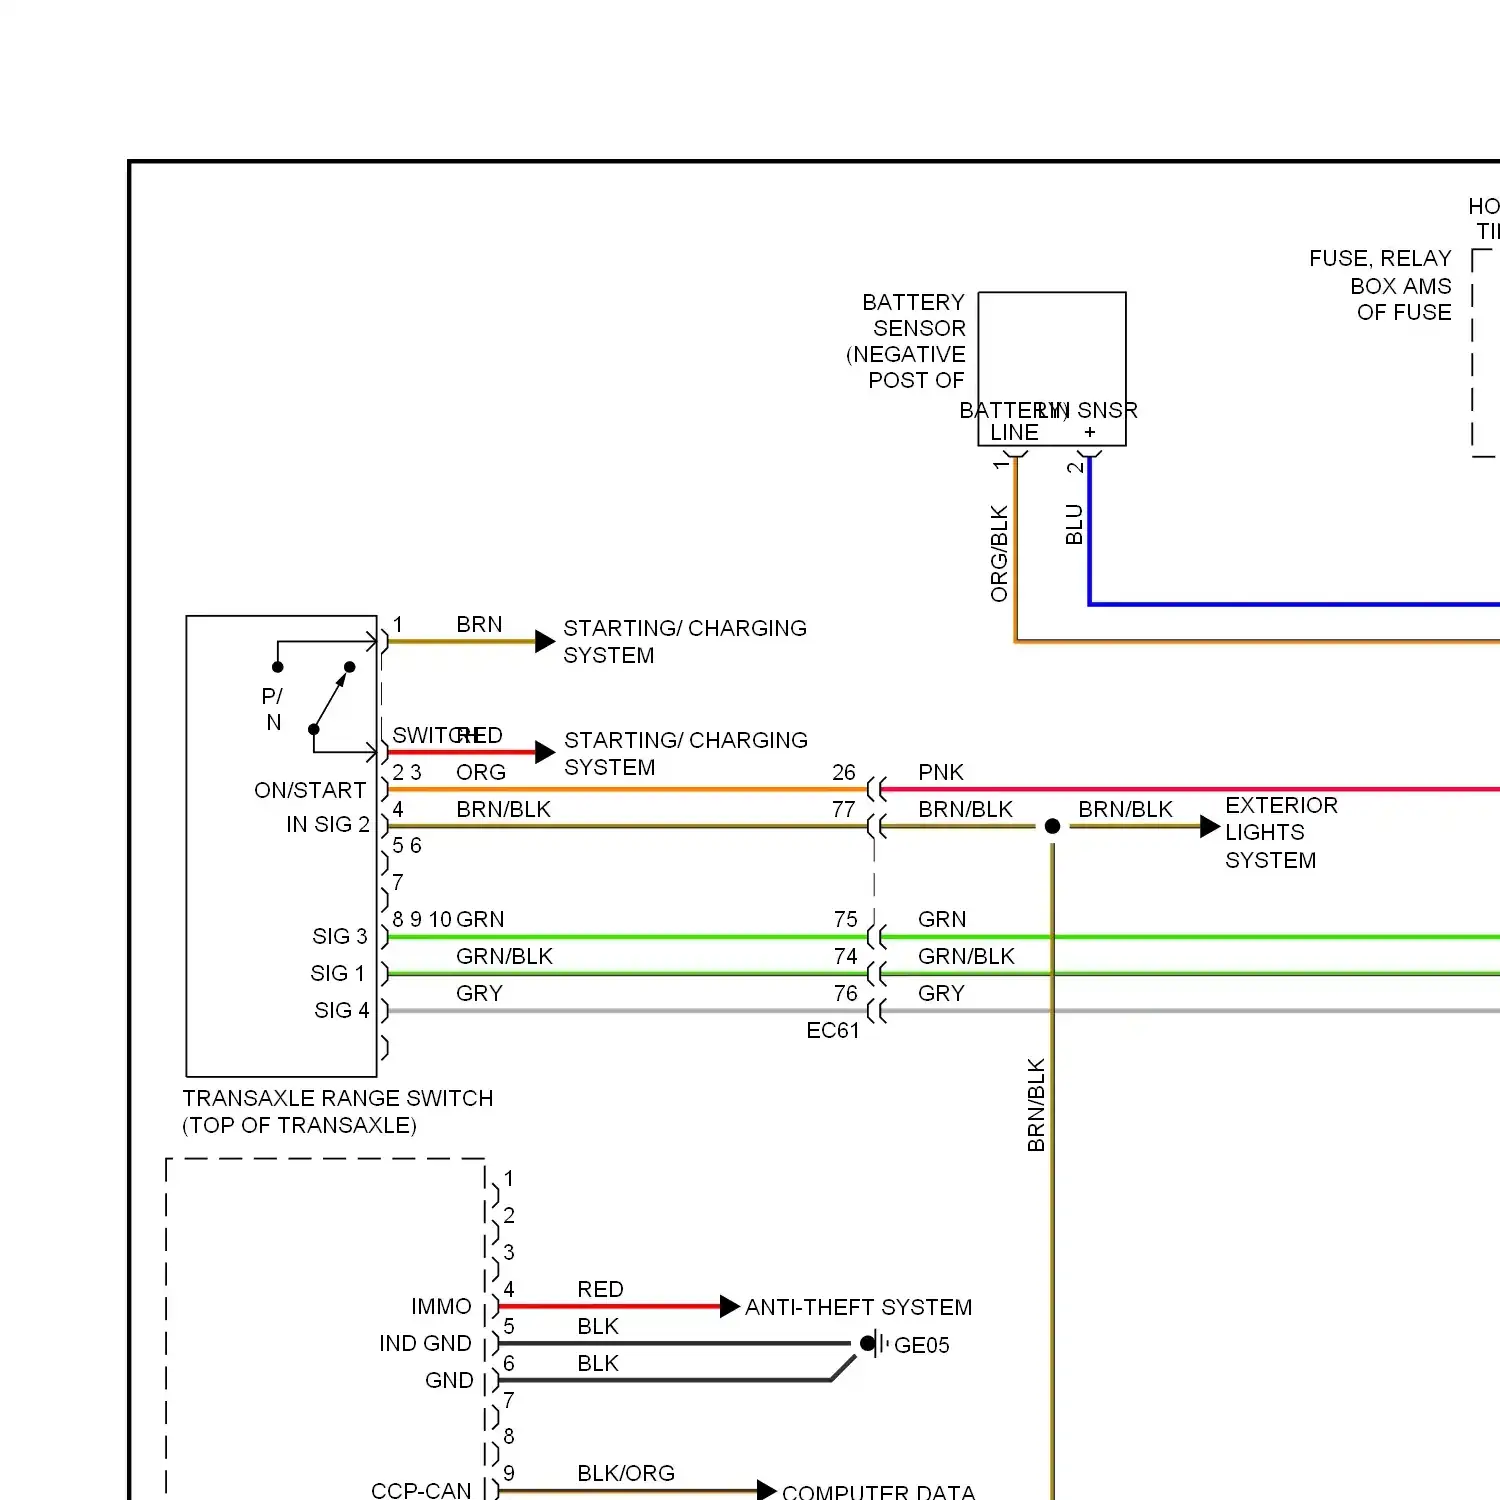1500x1500 pixels.
Task: Click the "COMPUTER DATA" reference text
Action: [x=878, y=1492]
